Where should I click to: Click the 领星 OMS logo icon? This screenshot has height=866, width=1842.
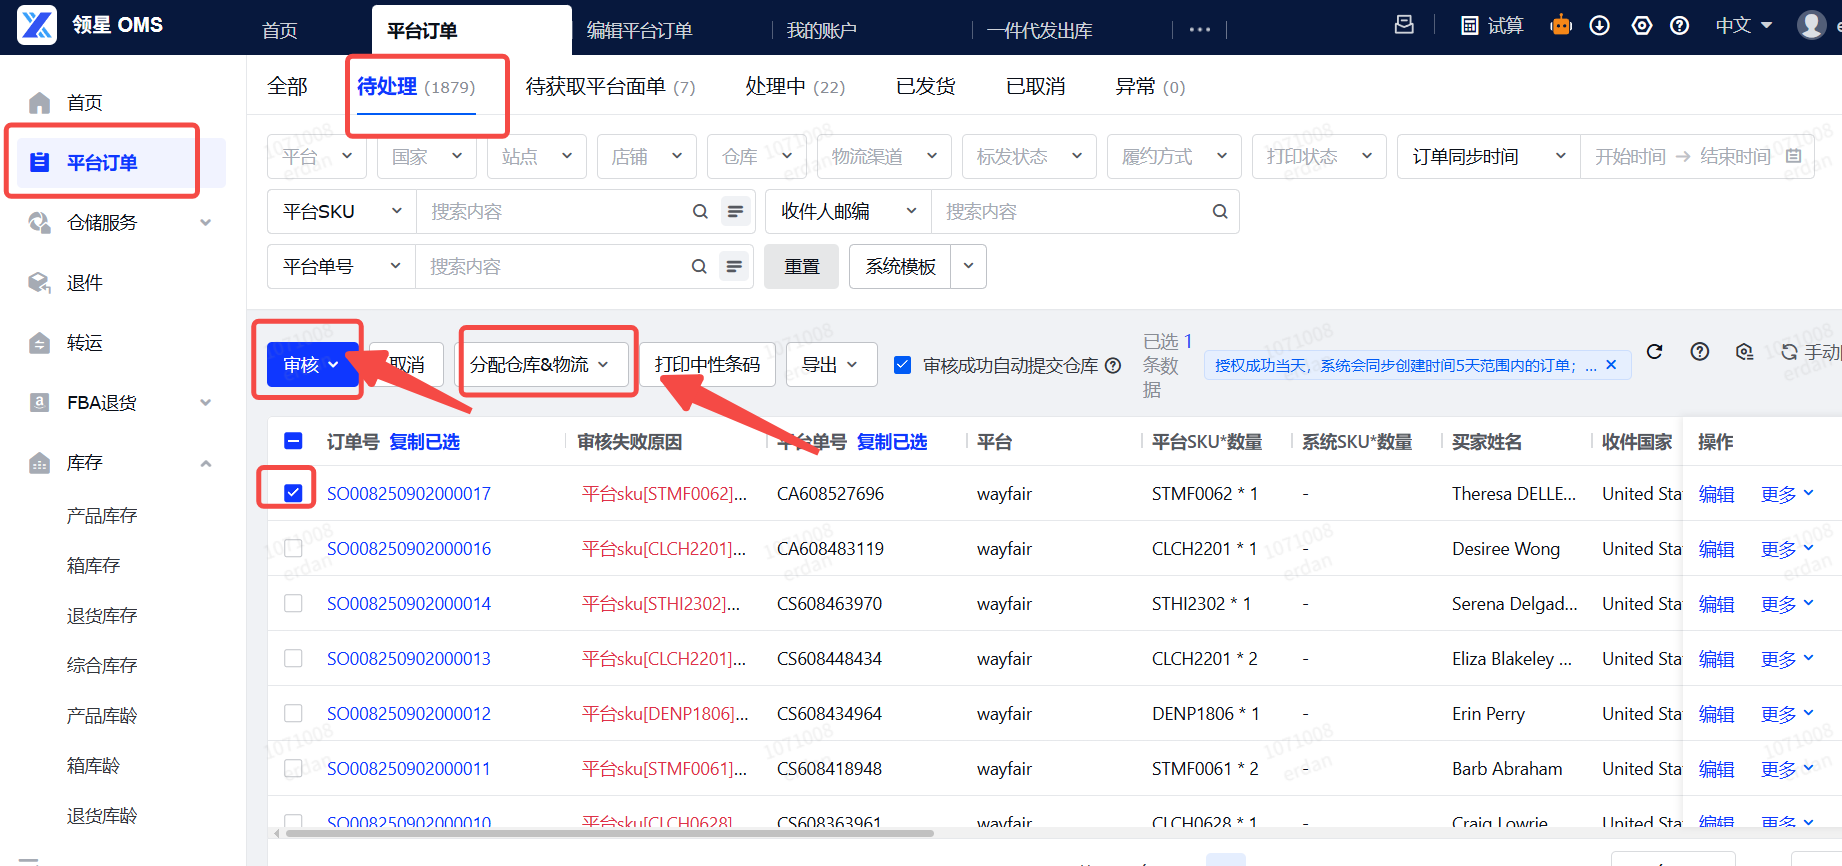tap(37, 25)
